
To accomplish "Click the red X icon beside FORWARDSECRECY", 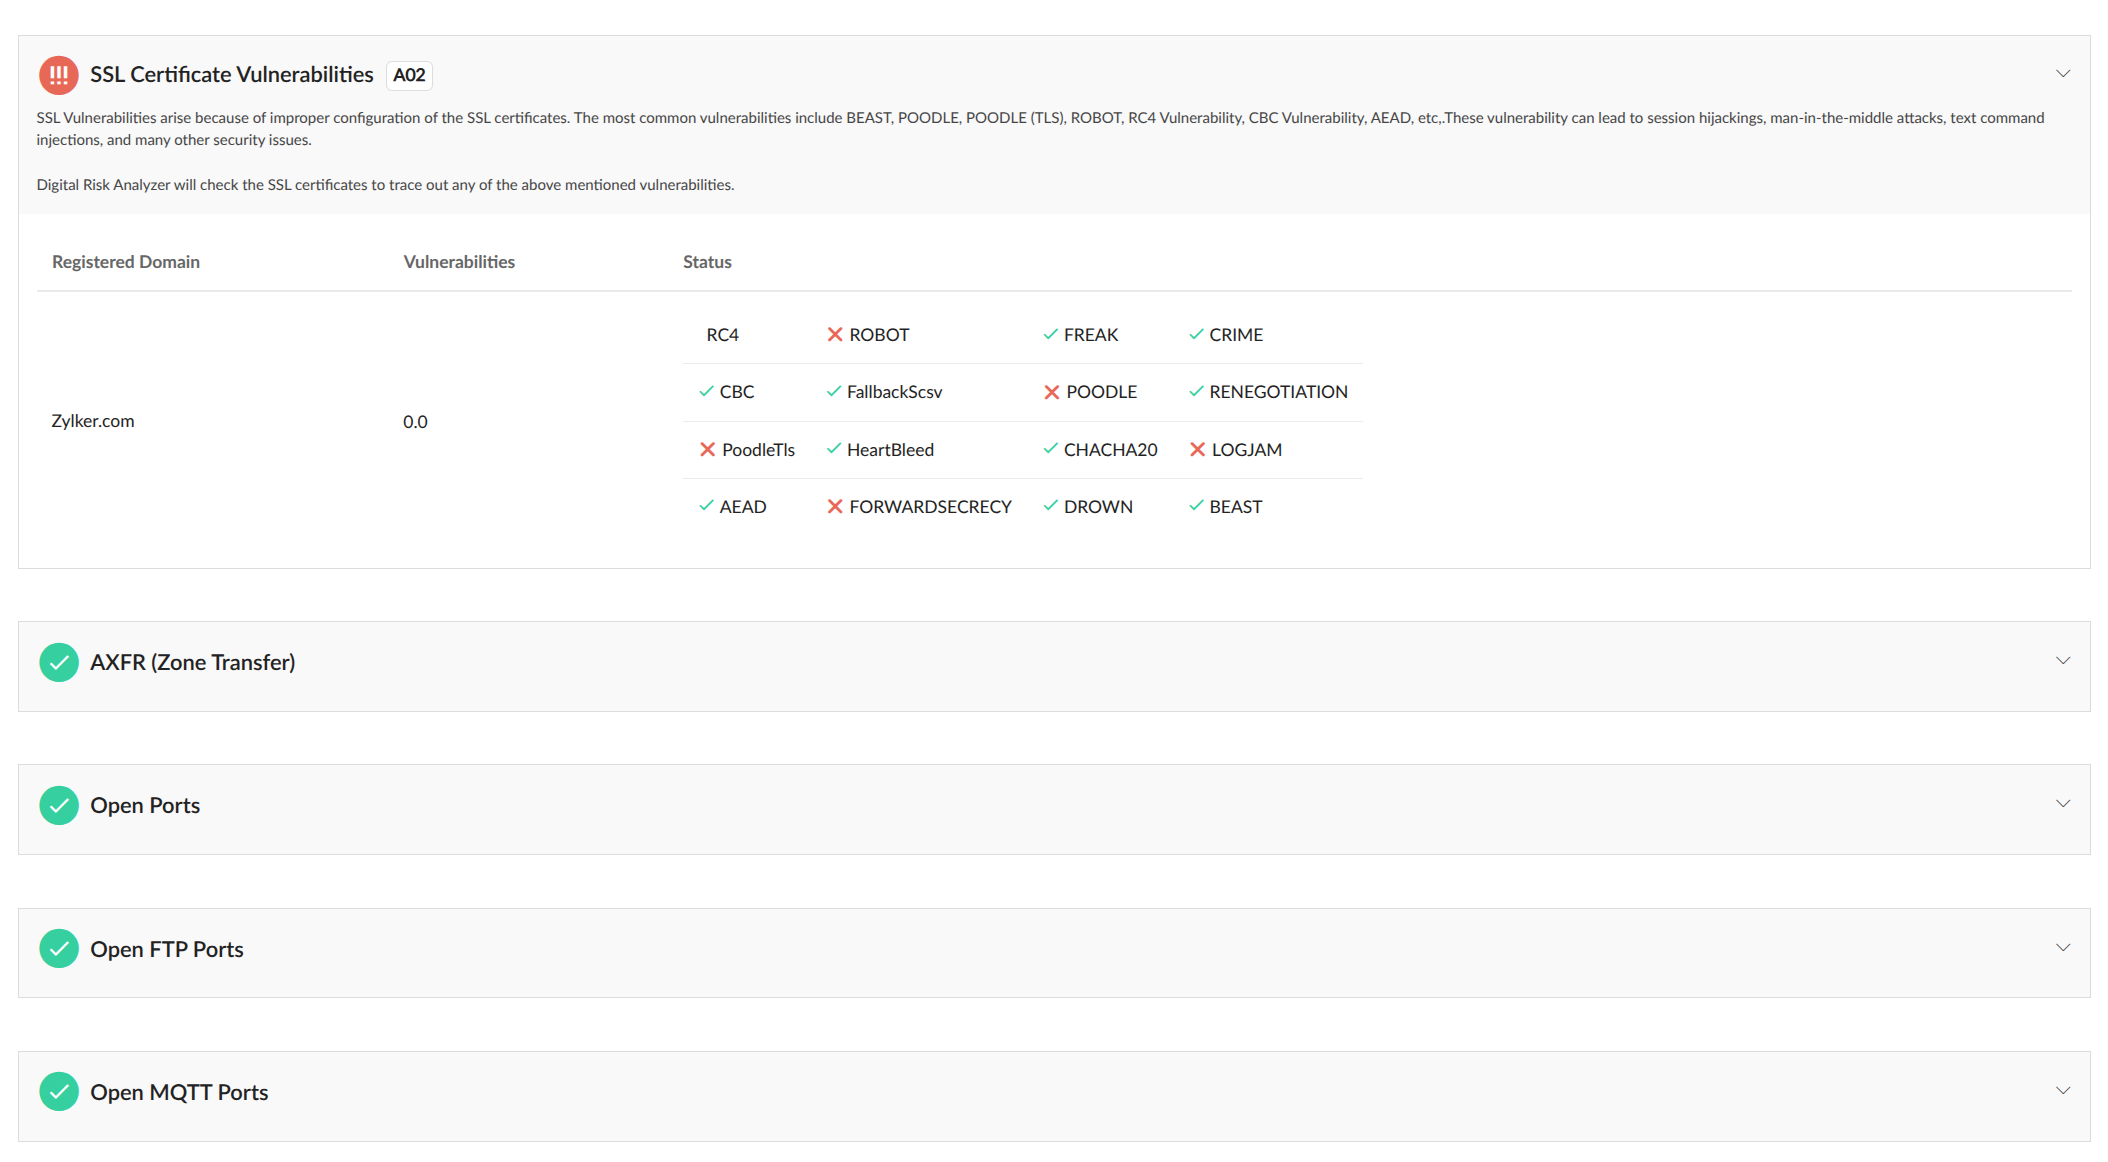I will [834, 507].
